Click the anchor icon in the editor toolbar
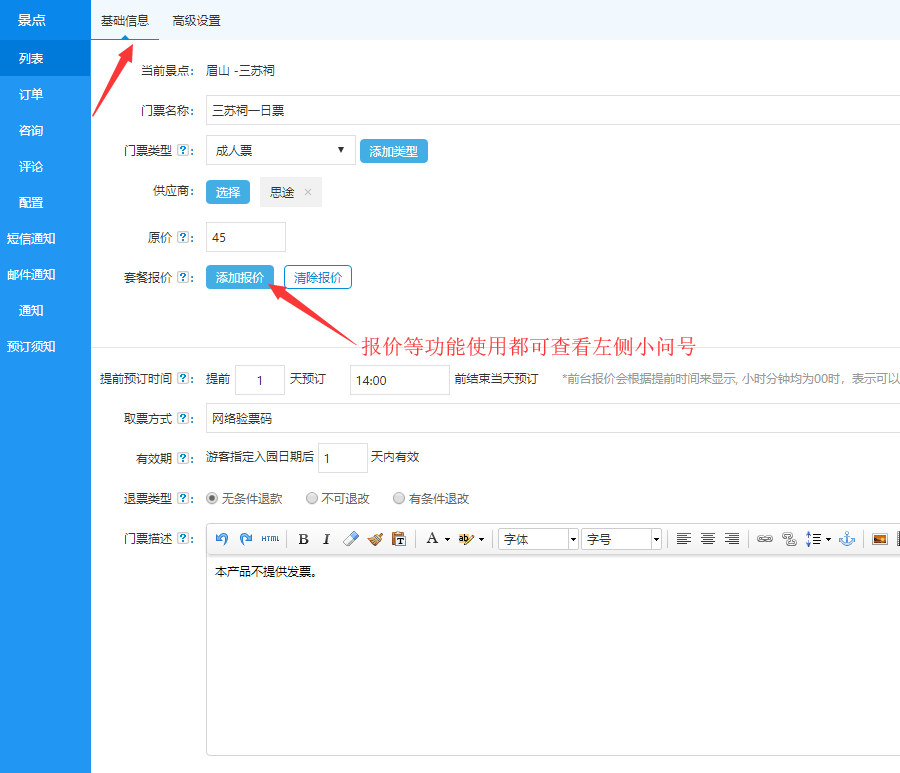900x773 pixels. coord(847,539)
